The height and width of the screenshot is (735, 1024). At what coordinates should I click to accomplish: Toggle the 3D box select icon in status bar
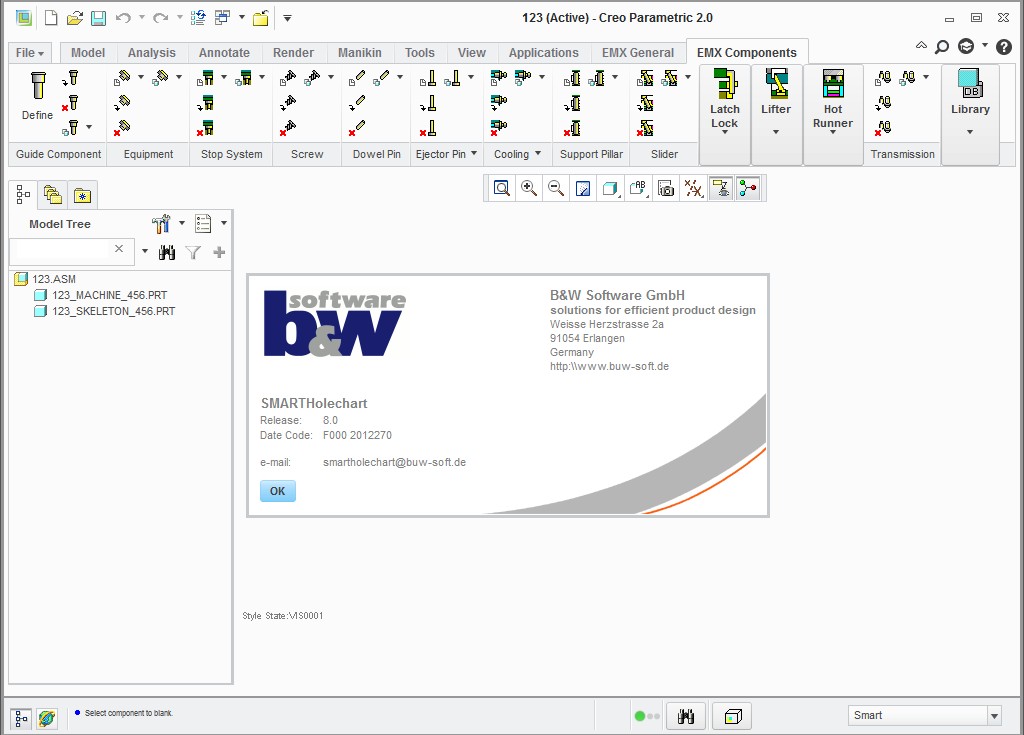click(x=732, y=716)
